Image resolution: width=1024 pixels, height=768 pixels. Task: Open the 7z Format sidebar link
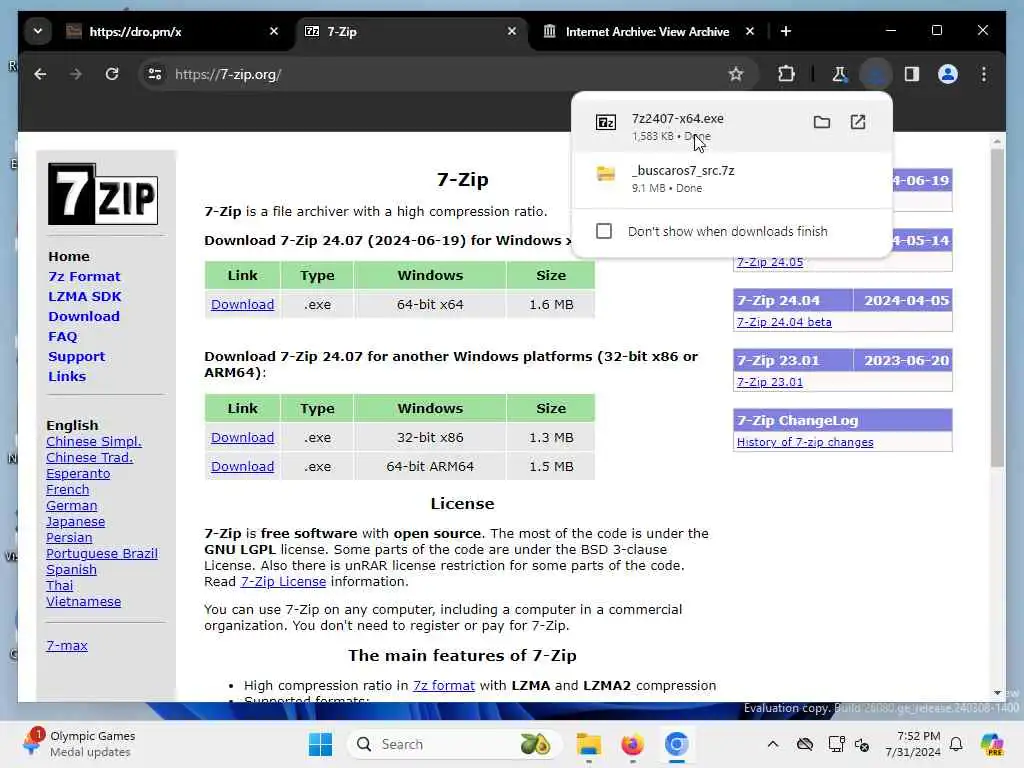[x=84, y=276]
